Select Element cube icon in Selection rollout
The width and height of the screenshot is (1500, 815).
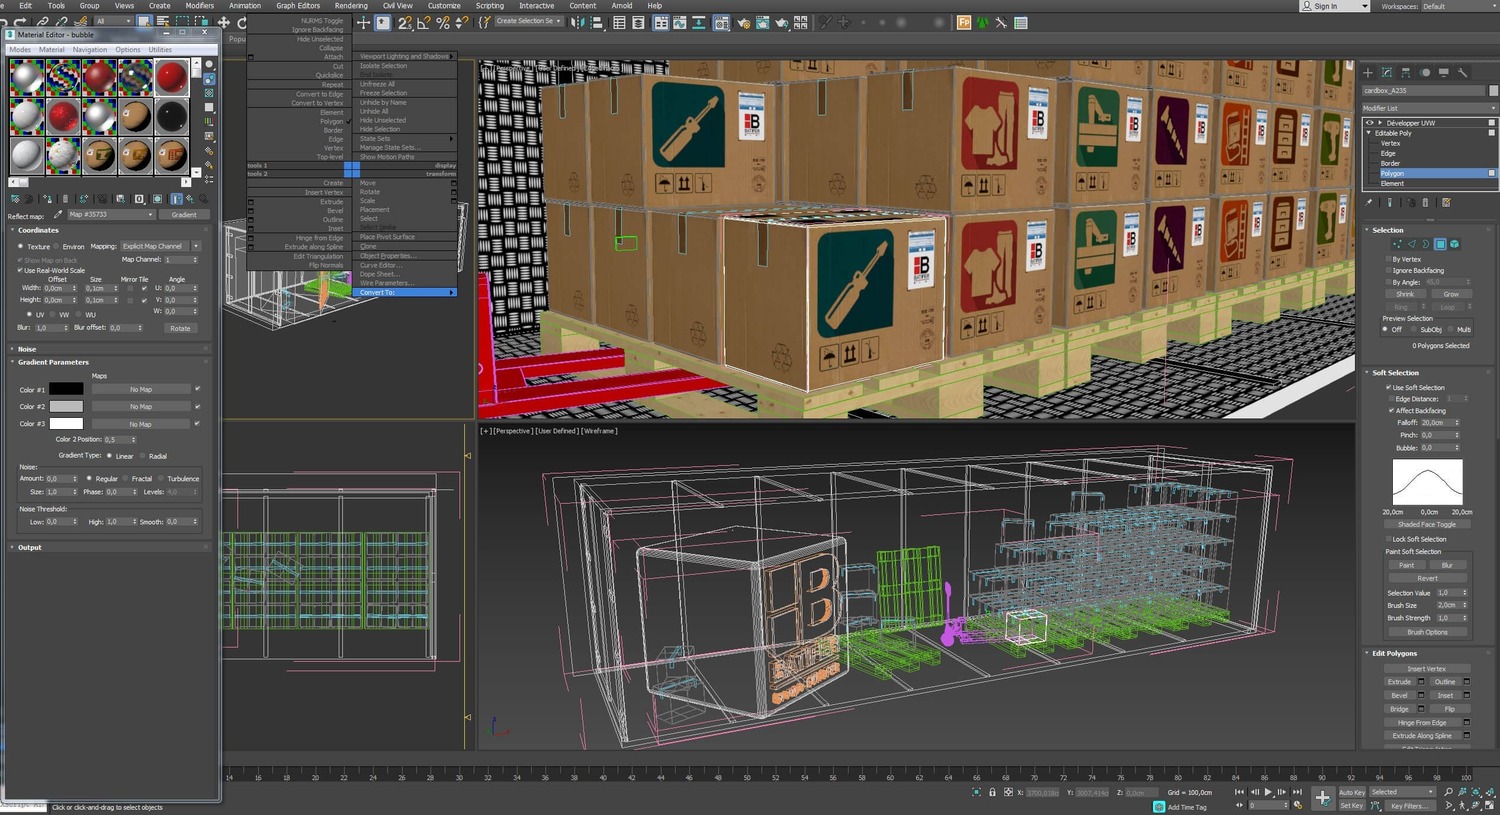pos(1454,244)
